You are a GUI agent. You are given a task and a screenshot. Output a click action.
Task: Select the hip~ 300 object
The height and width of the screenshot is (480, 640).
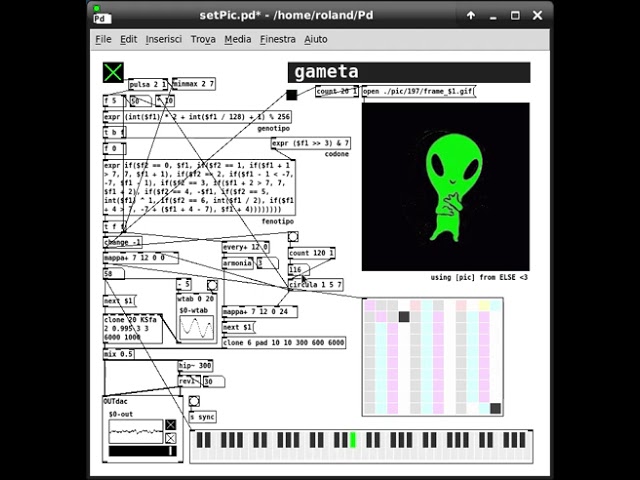click(x=196, y=366)
